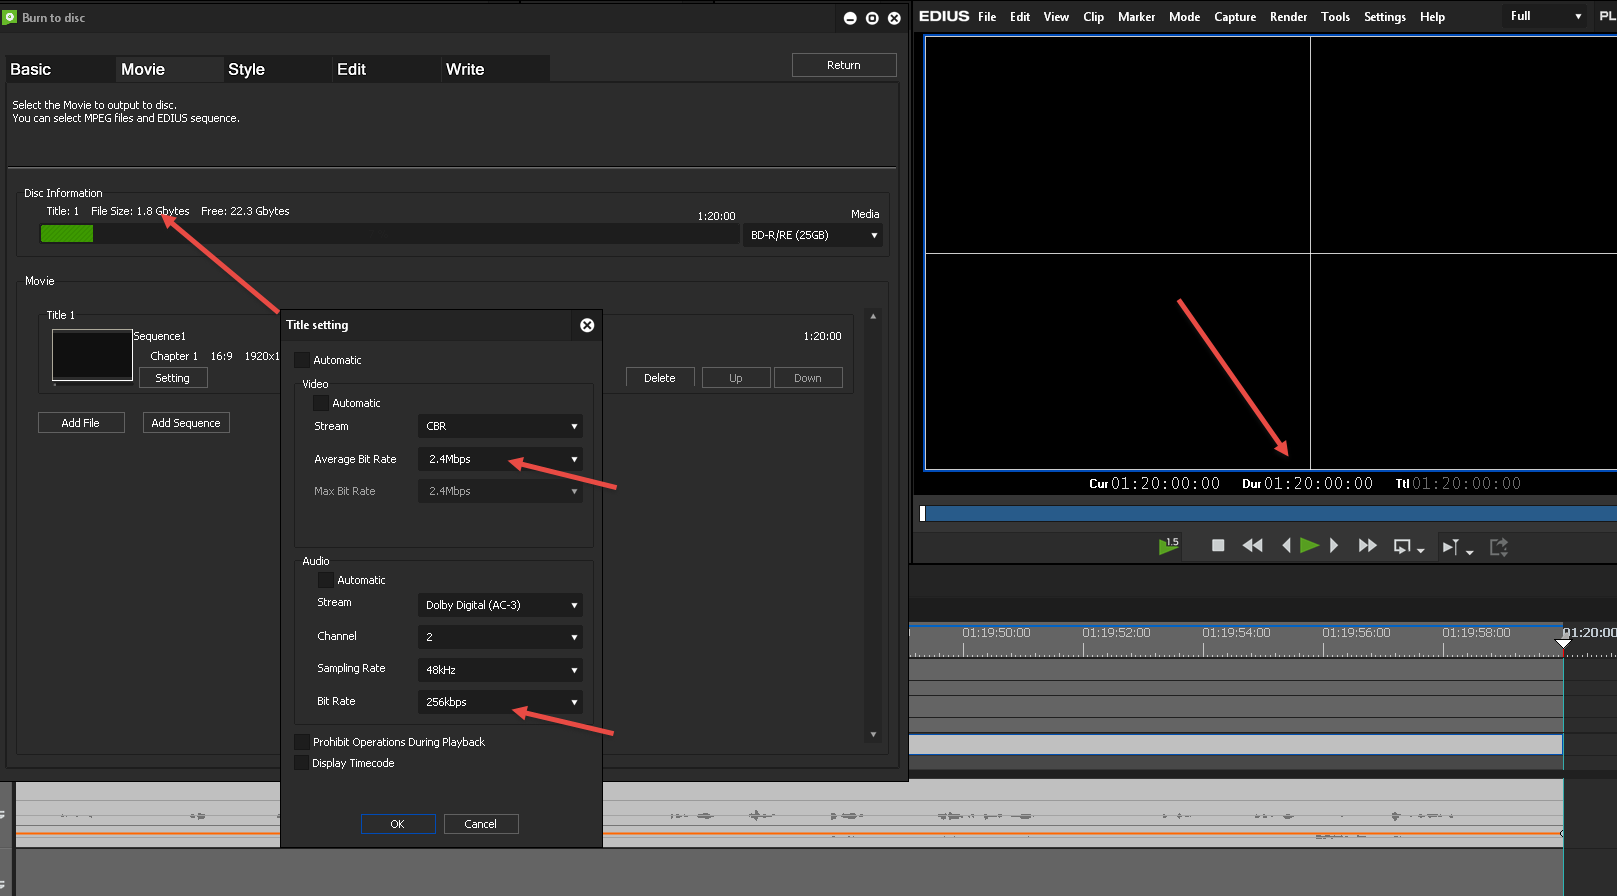Click the Return button
The height and width of the screenshot is (896, 1617).
pyautogui.click(x=844, y=65)
